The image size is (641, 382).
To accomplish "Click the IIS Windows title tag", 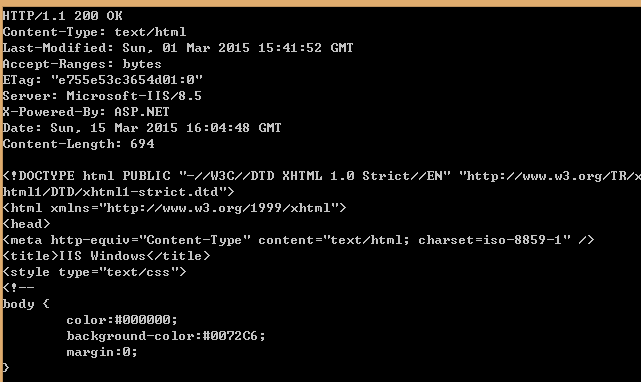I will point(106,256).
